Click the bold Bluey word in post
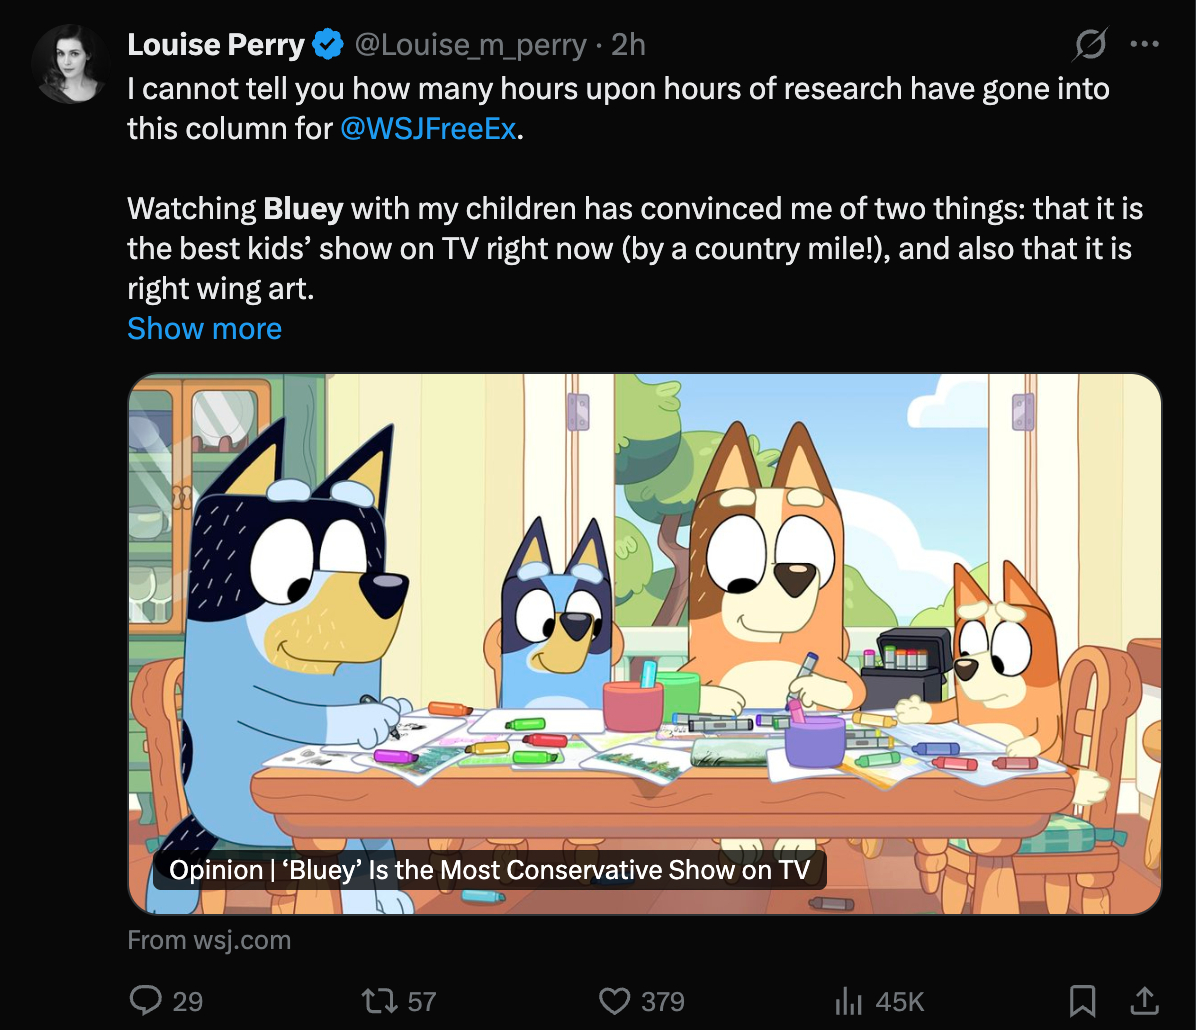 [x=303, y=209]
